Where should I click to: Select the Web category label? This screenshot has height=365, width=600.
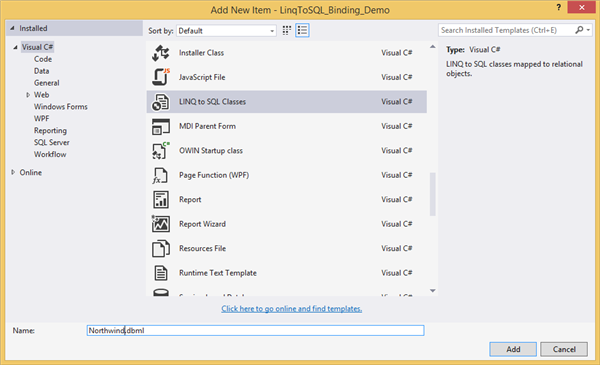point(41,95)
